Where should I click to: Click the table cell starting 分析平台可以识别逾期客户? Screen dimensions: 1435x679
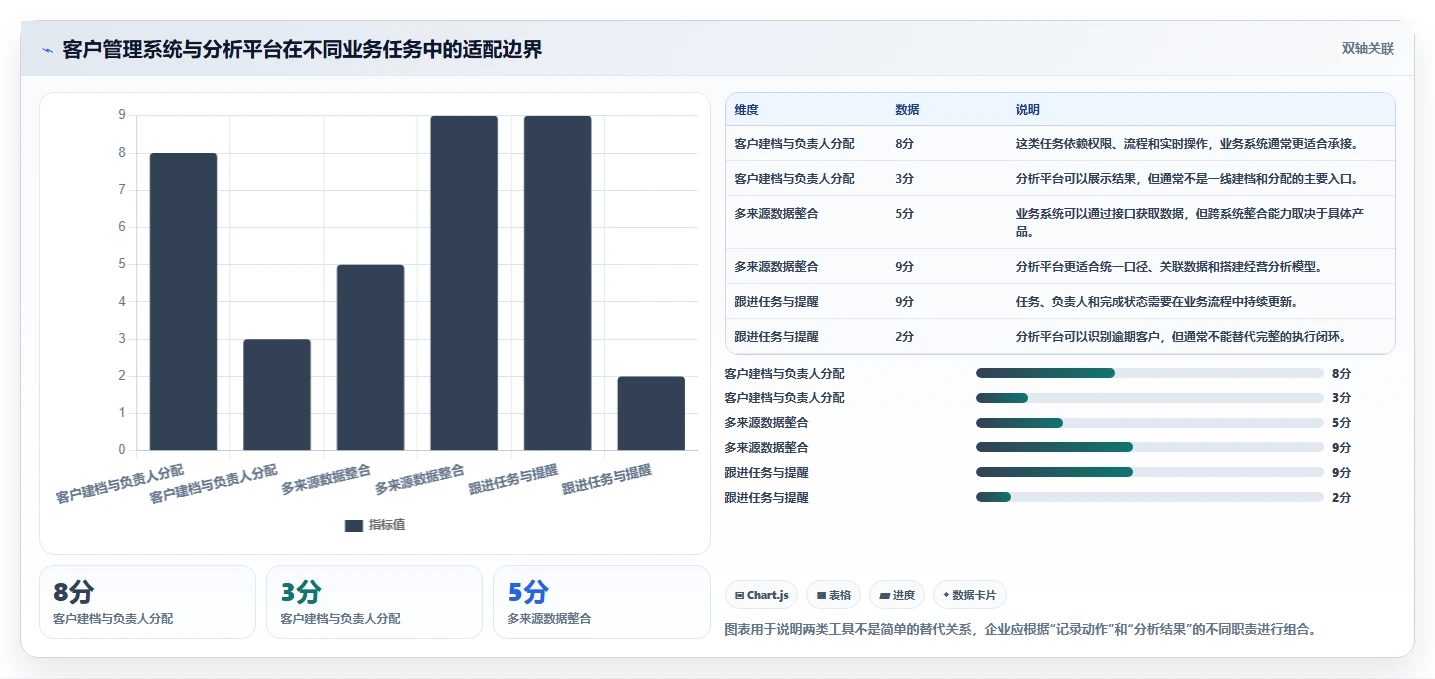click(x=1200, y=336)
